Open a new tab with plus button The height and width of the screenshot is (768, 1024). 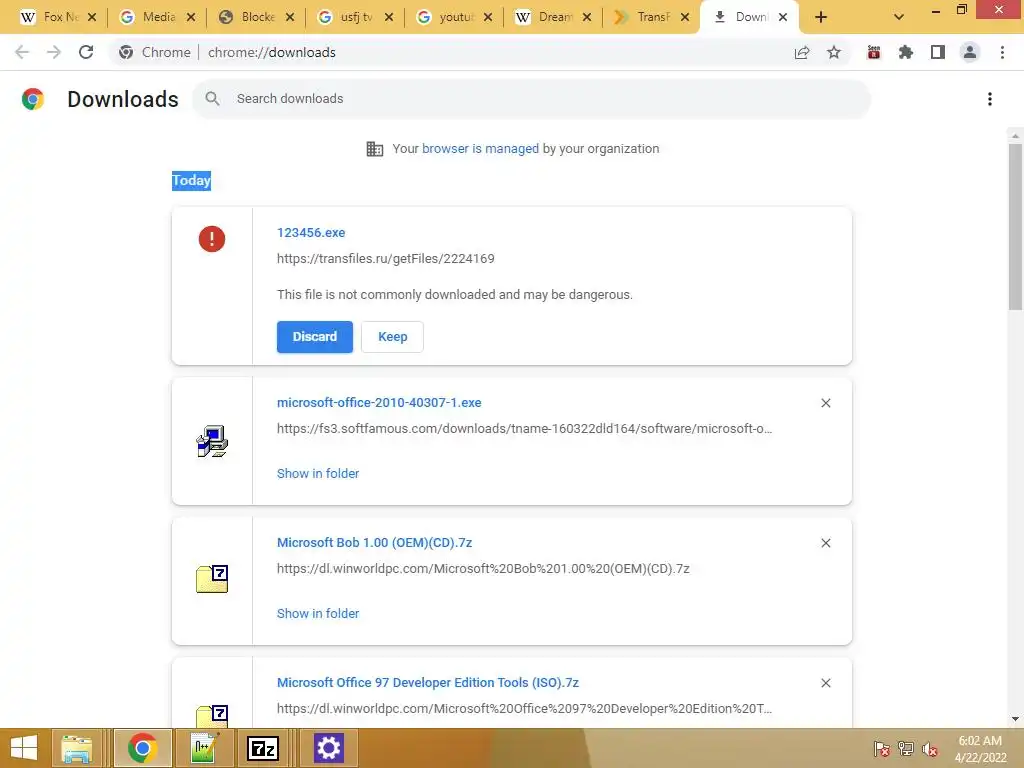(821, 17)
